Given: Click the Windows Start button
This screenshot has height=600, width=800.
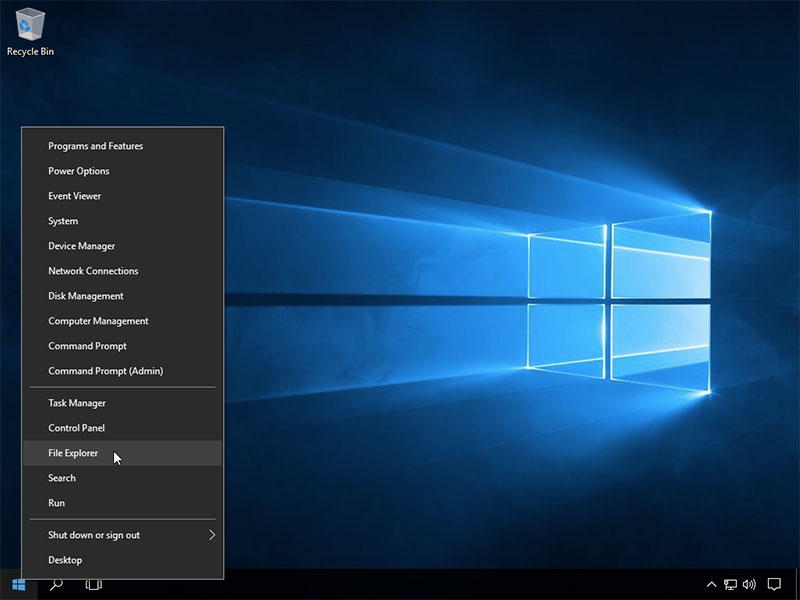Looking at the screenshot, I should (18, 584).
